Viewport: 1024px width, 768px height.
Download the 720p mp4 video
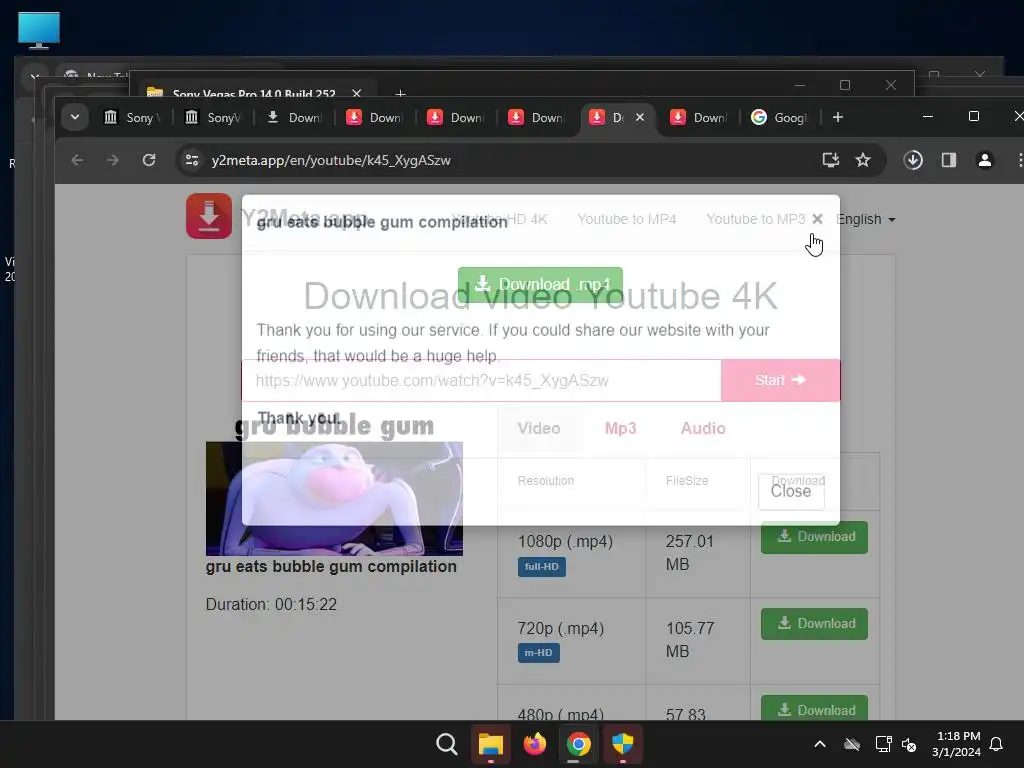pyautogui.click(x=814, y=624)
